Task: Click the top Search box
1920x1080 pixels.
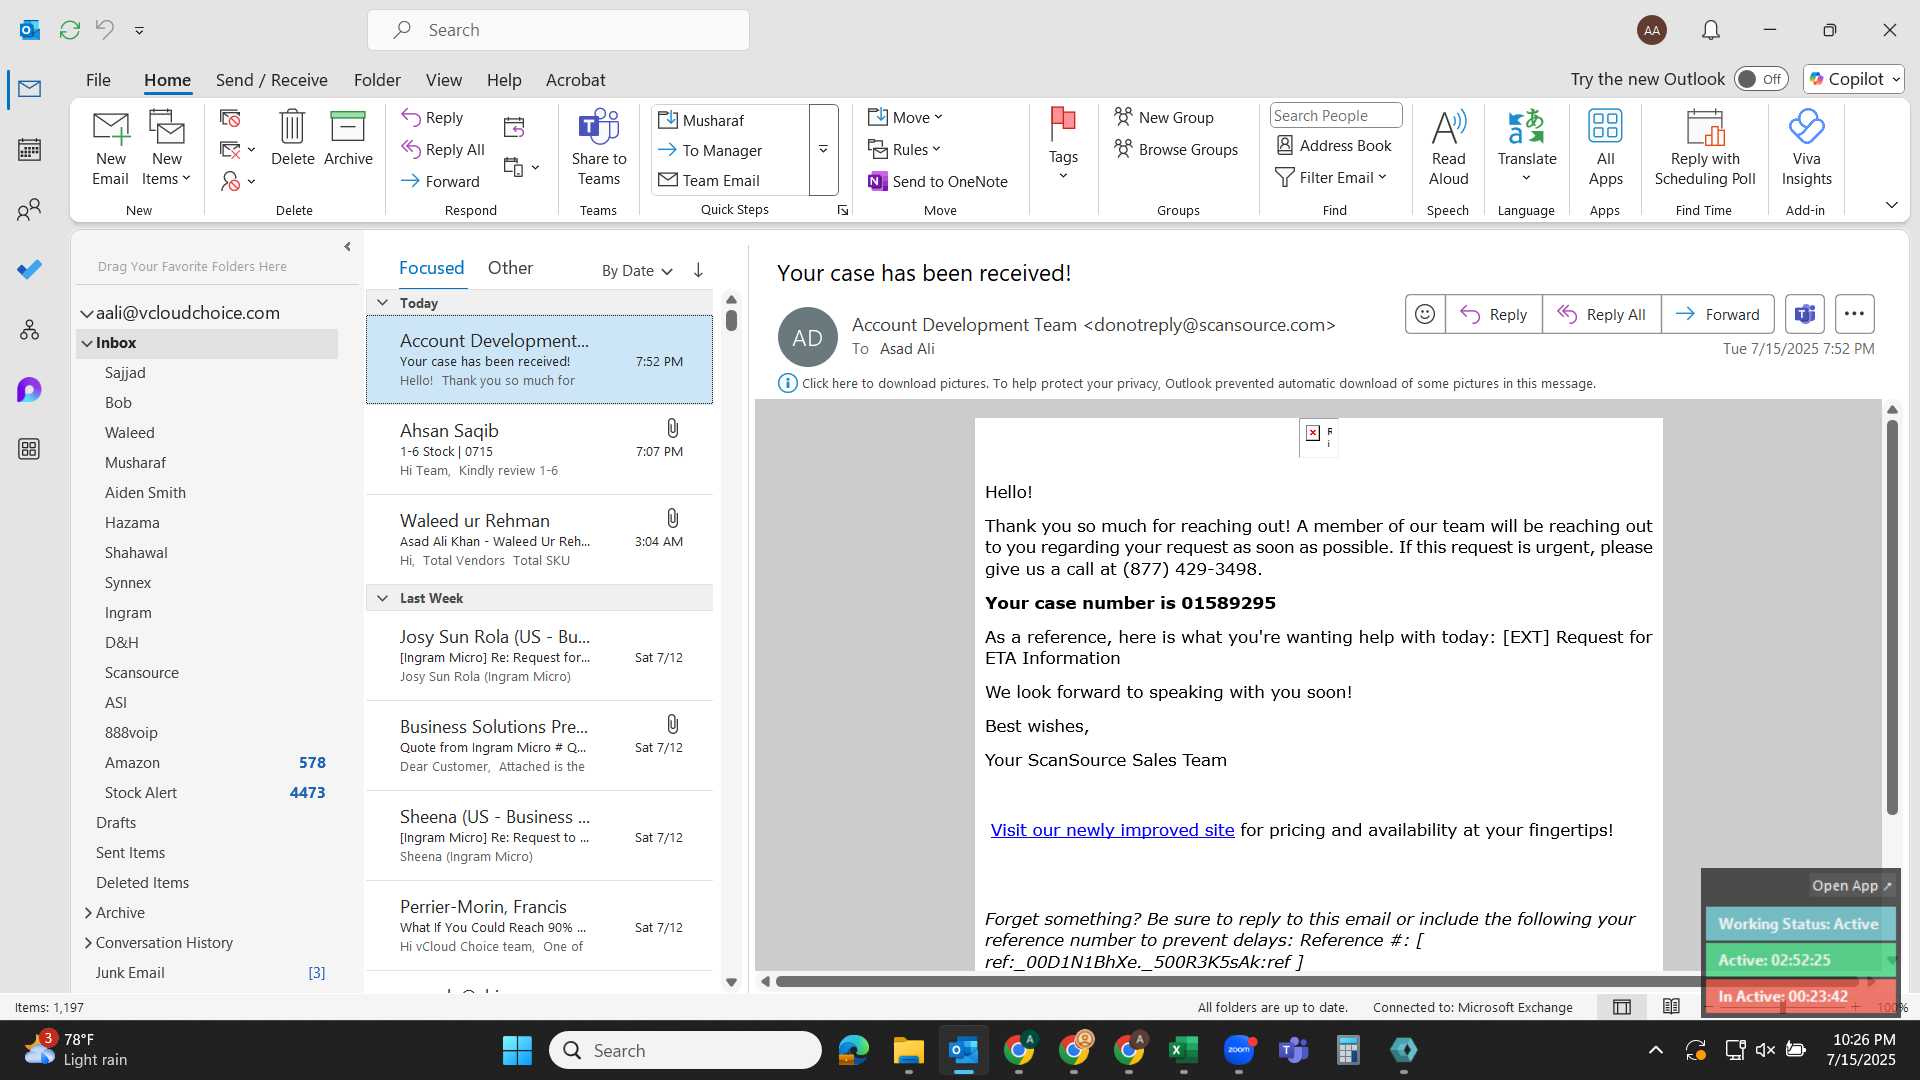Action: tap(558, 30)
